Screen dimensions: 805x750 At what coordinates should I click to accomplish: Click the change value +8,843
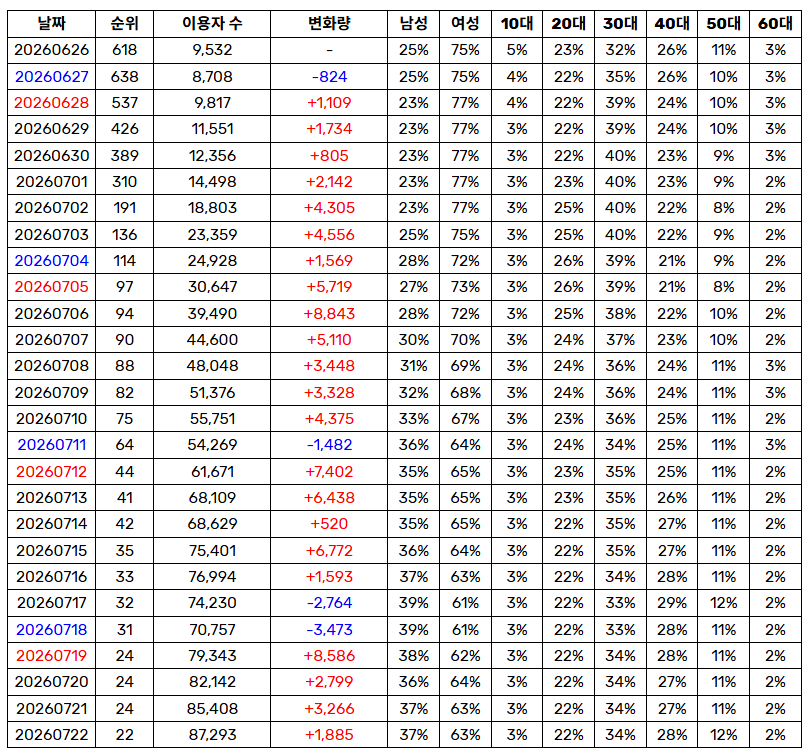click(x=329, y=314)
